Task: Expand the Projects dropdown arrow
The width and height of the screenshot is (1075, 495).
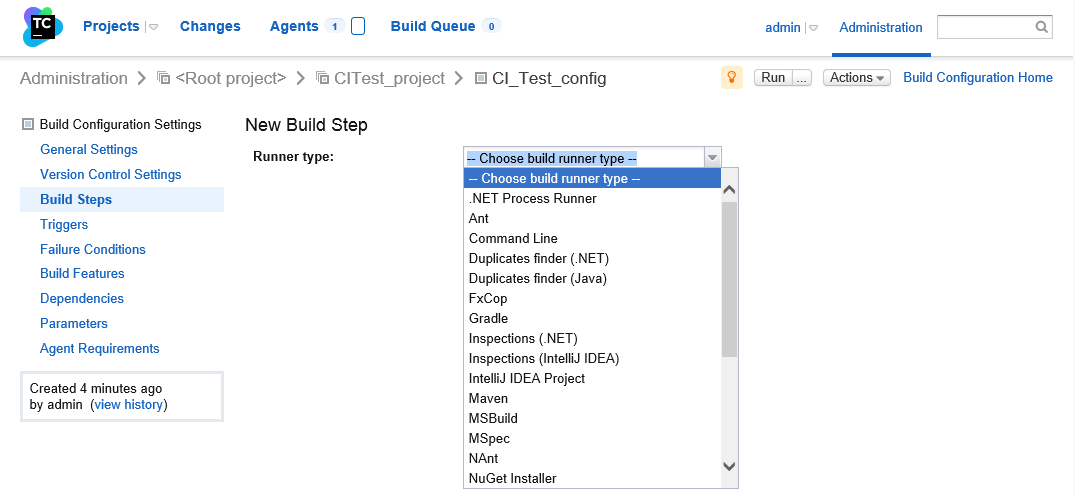Action: [x=153, y=27]
